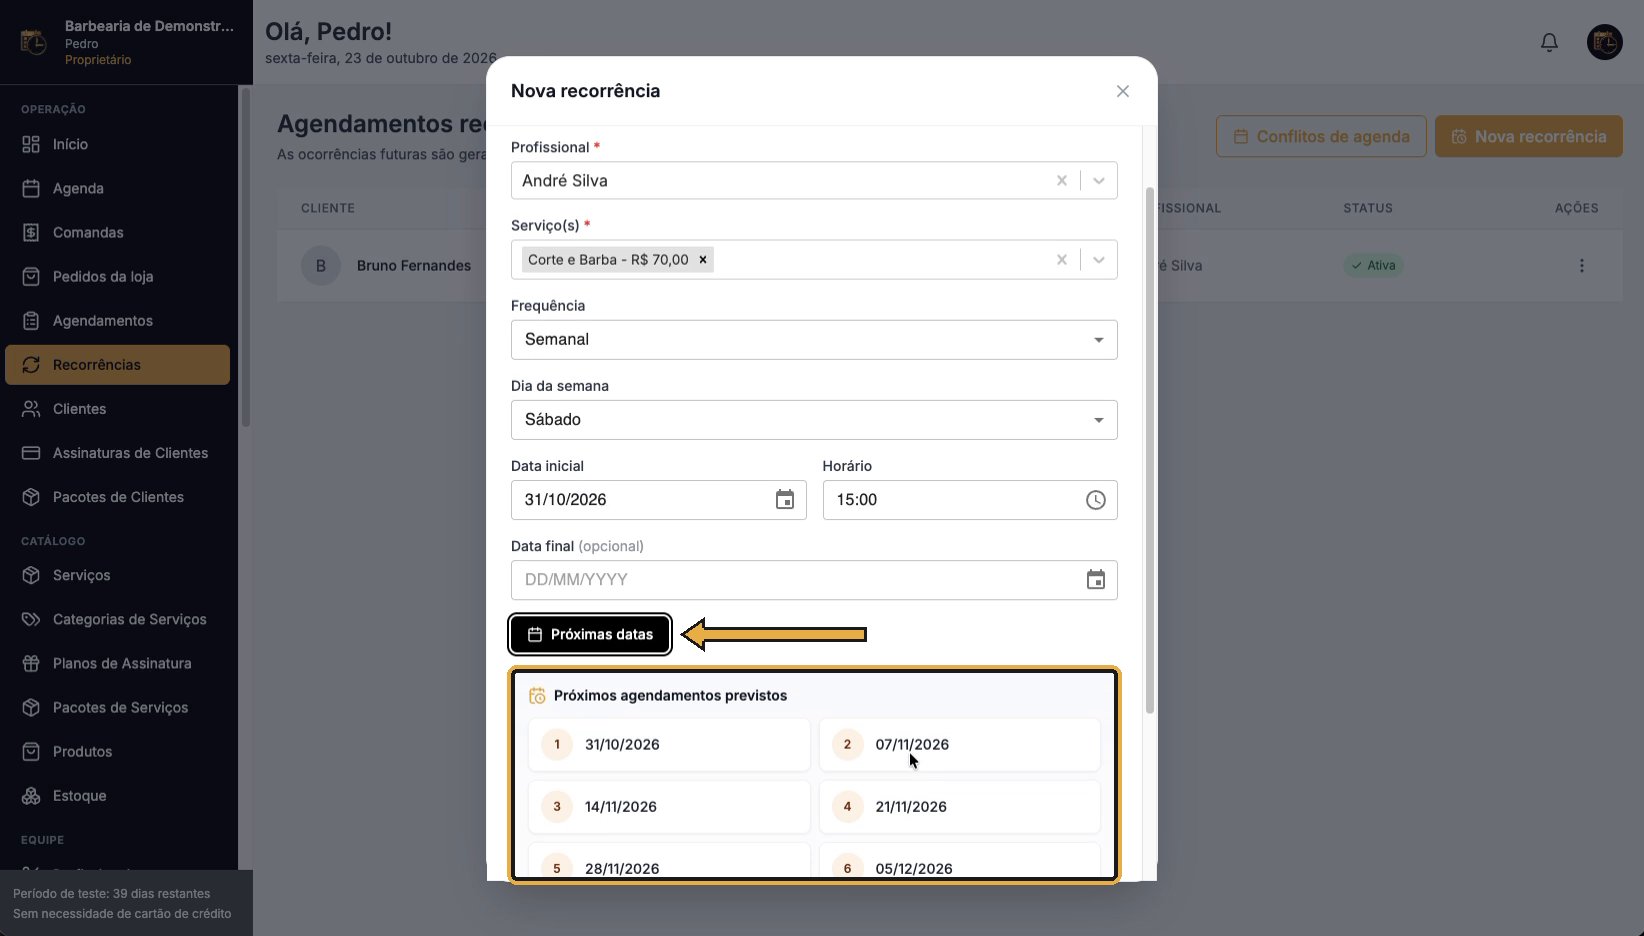Open actions menu for Bruno Fernandes row
1644x936 pixels.
click(x=1582, y=266)
